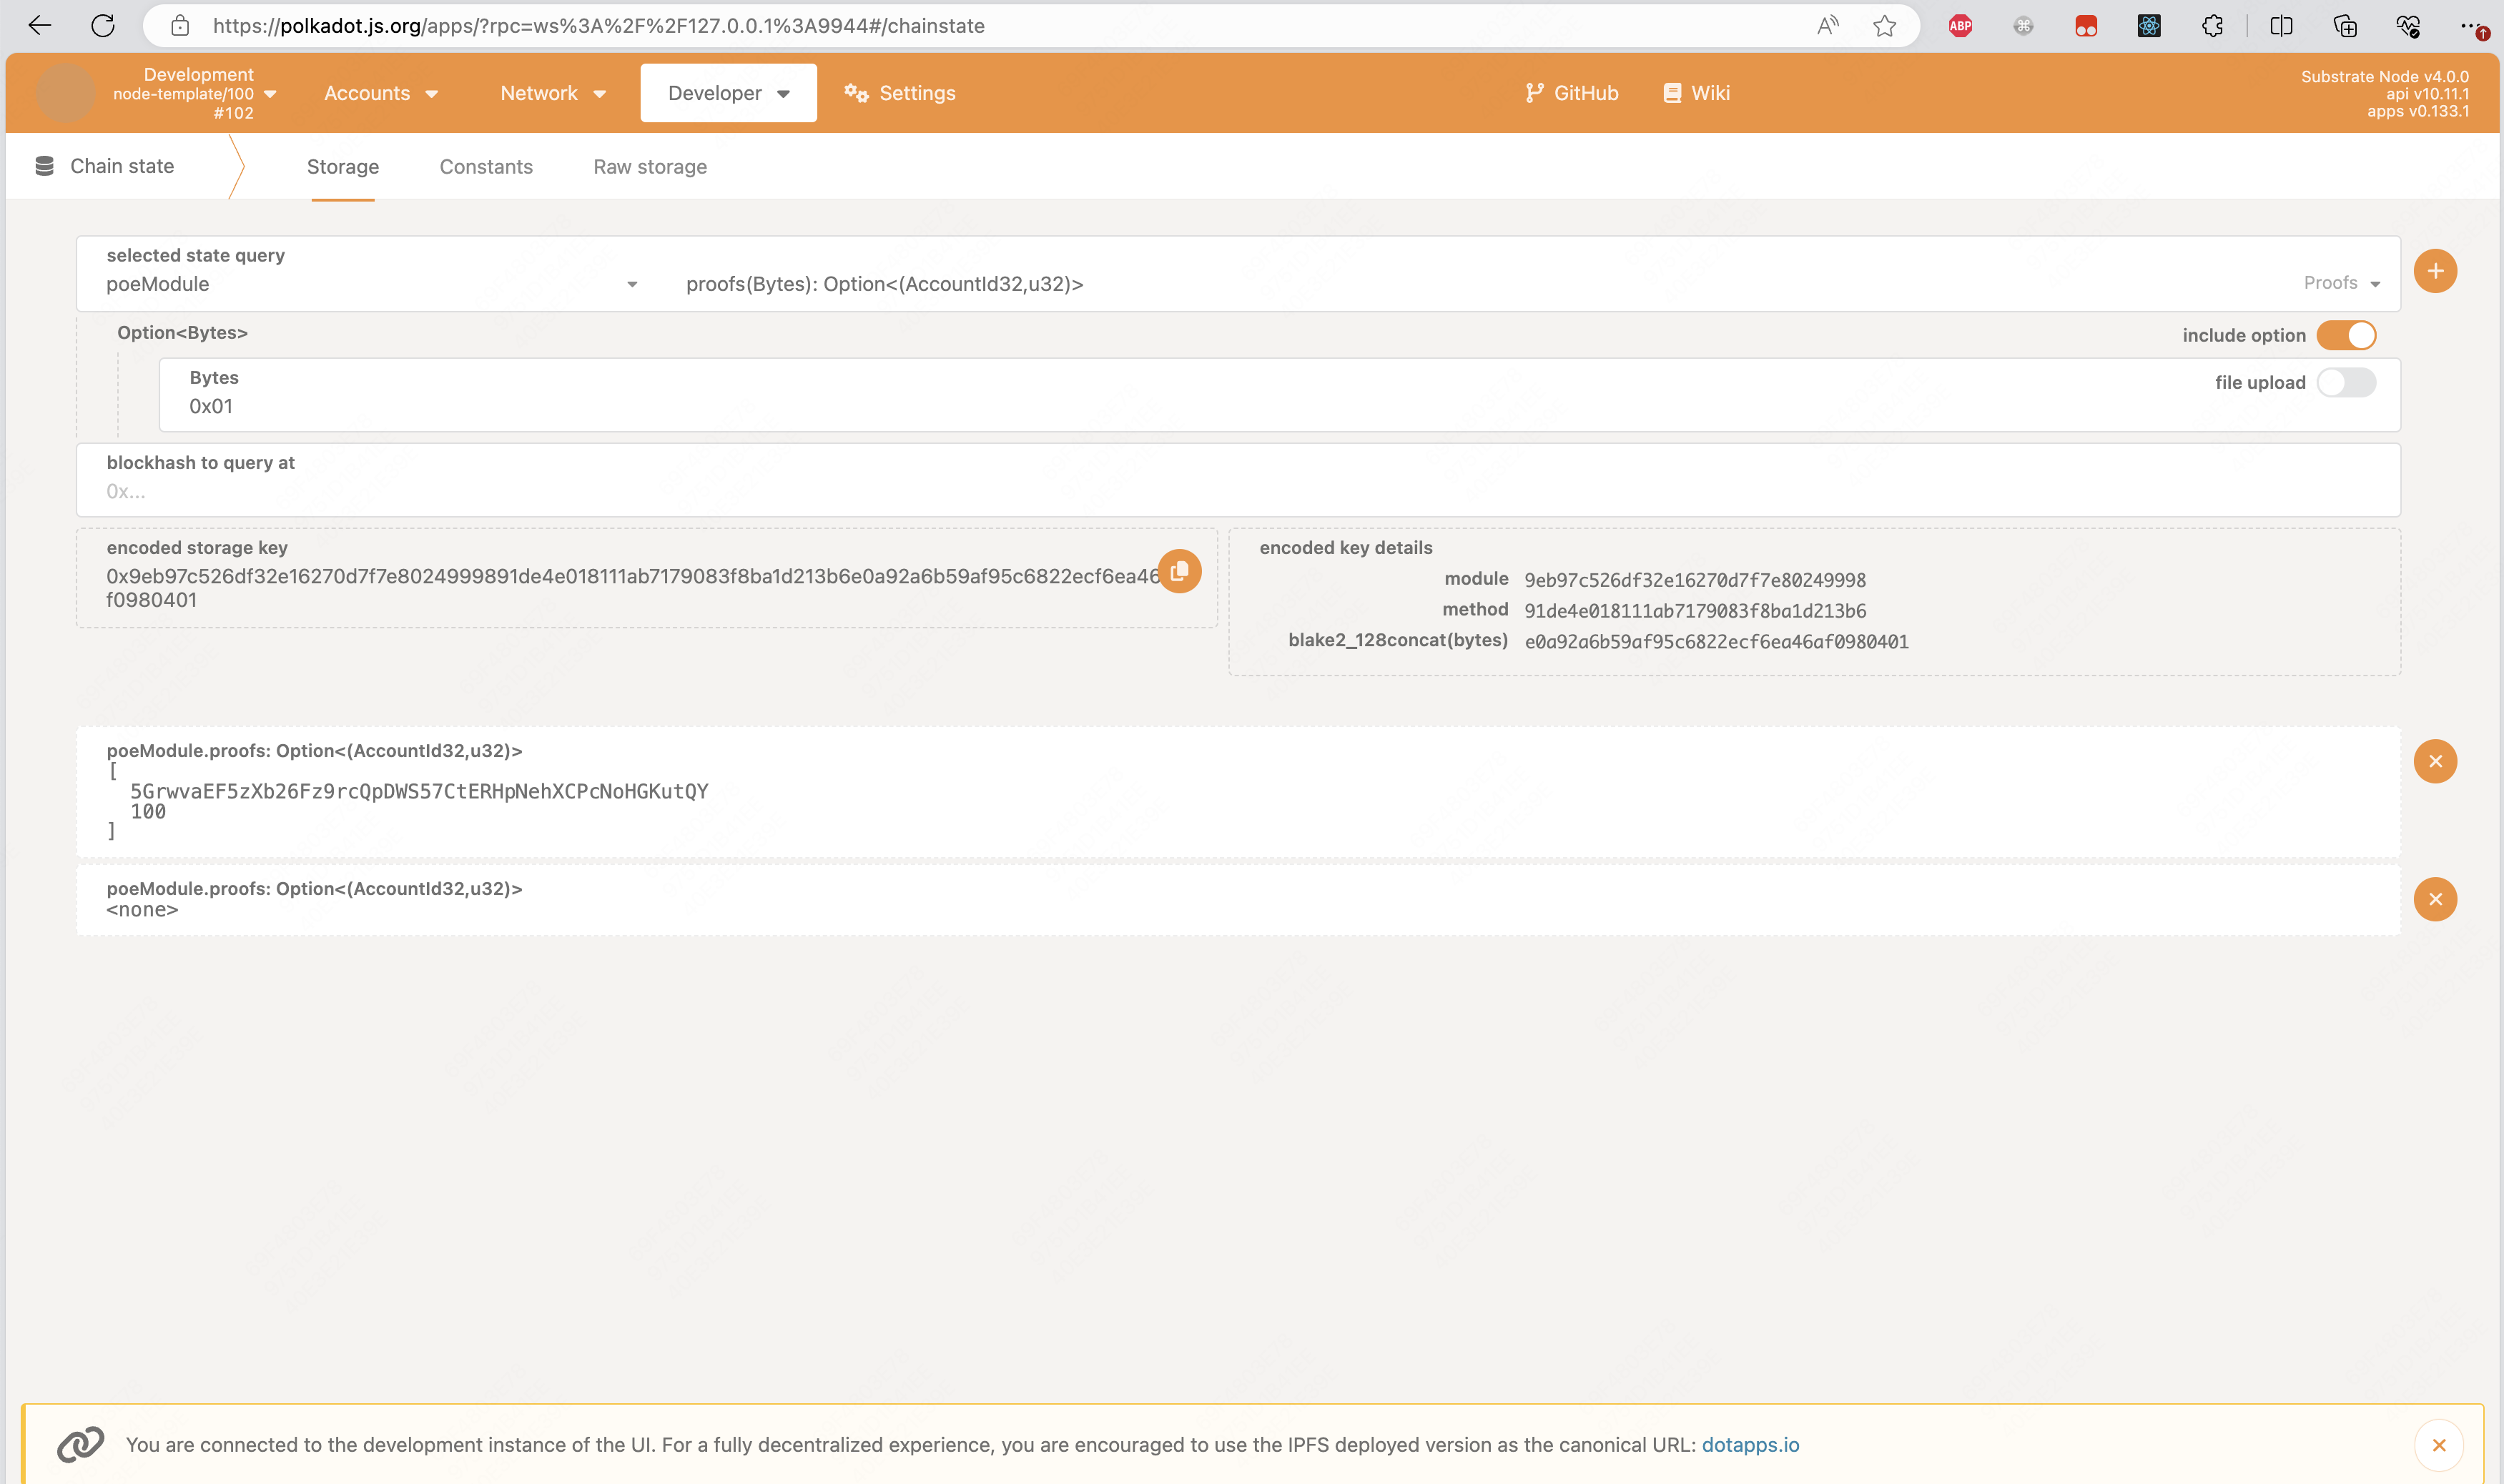Open the AdBlock Plus extension icon
The image size is (2504, 1484).
point(1960,26)
